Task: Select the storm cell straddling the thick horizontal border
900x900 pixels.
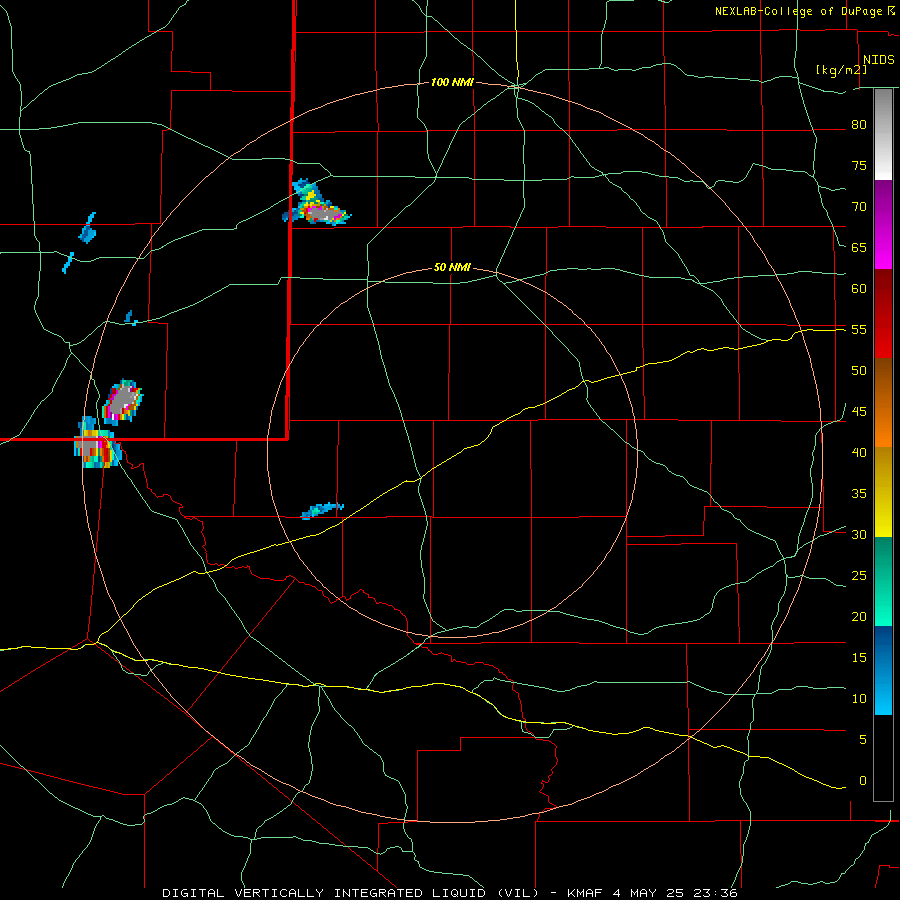Action: tap(96, 444)
